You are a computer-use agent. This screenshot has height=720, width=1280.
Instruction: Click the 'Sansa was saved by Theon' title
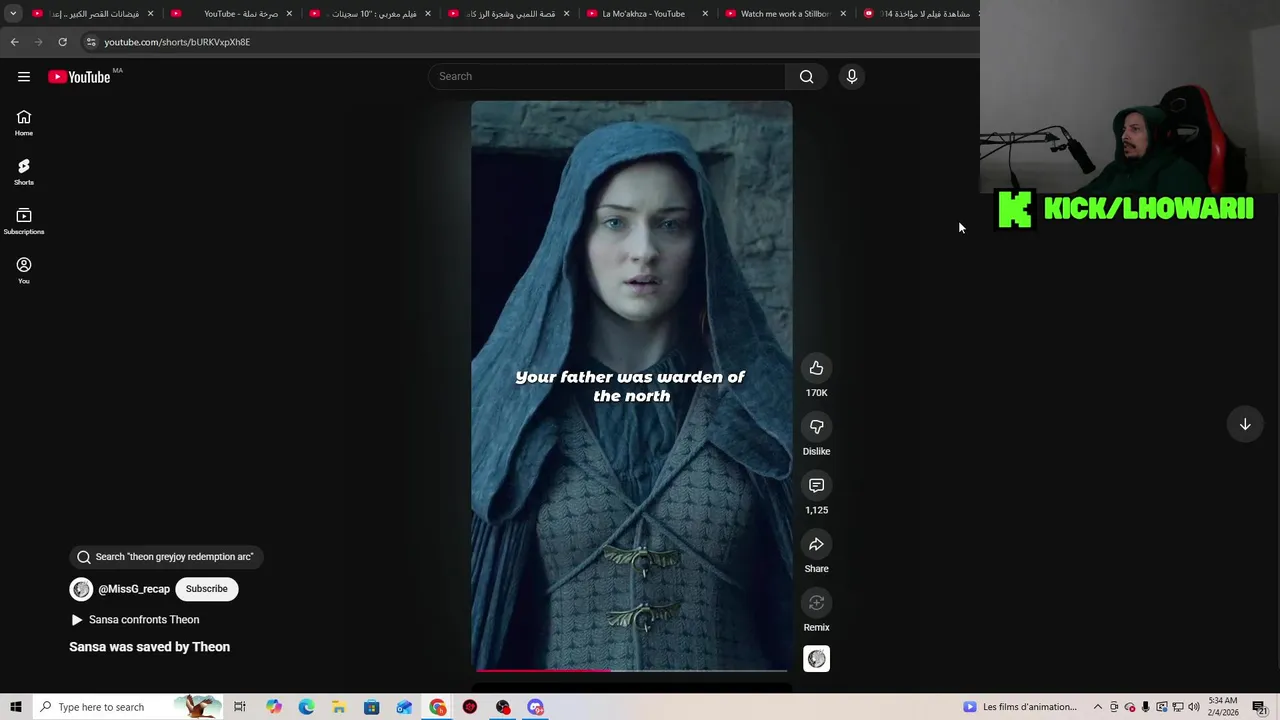[149, 647]
